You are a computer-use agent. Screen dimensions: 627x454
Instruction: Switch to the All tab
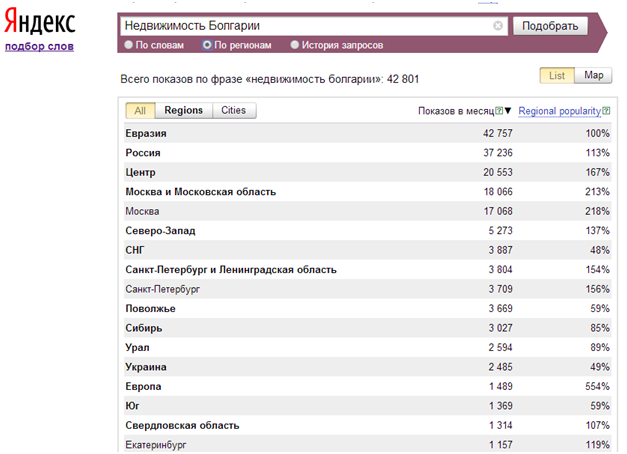(140, 110)
